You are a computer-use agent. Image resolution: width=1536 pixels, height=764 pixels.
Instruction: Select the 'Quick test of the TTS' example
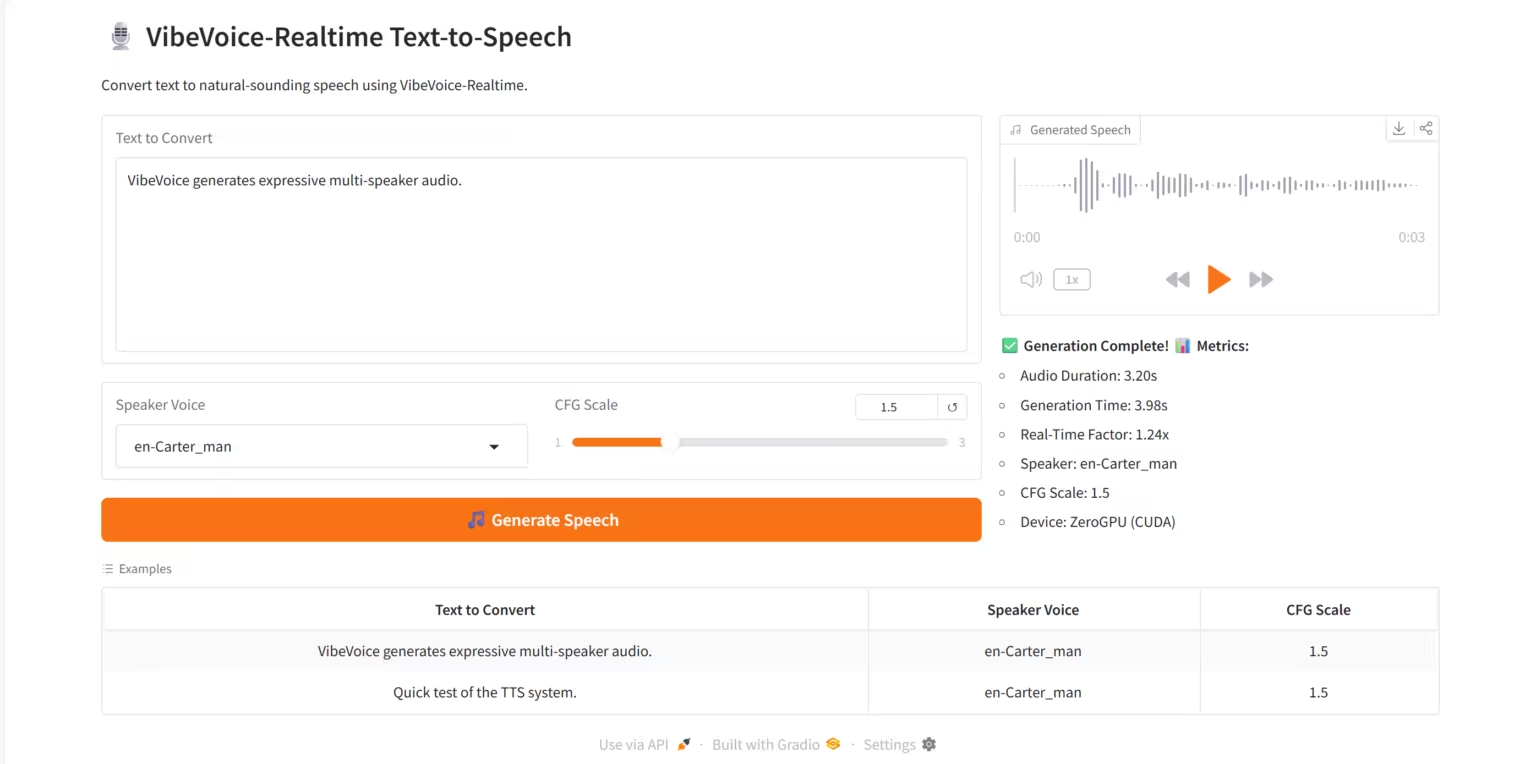485,692
